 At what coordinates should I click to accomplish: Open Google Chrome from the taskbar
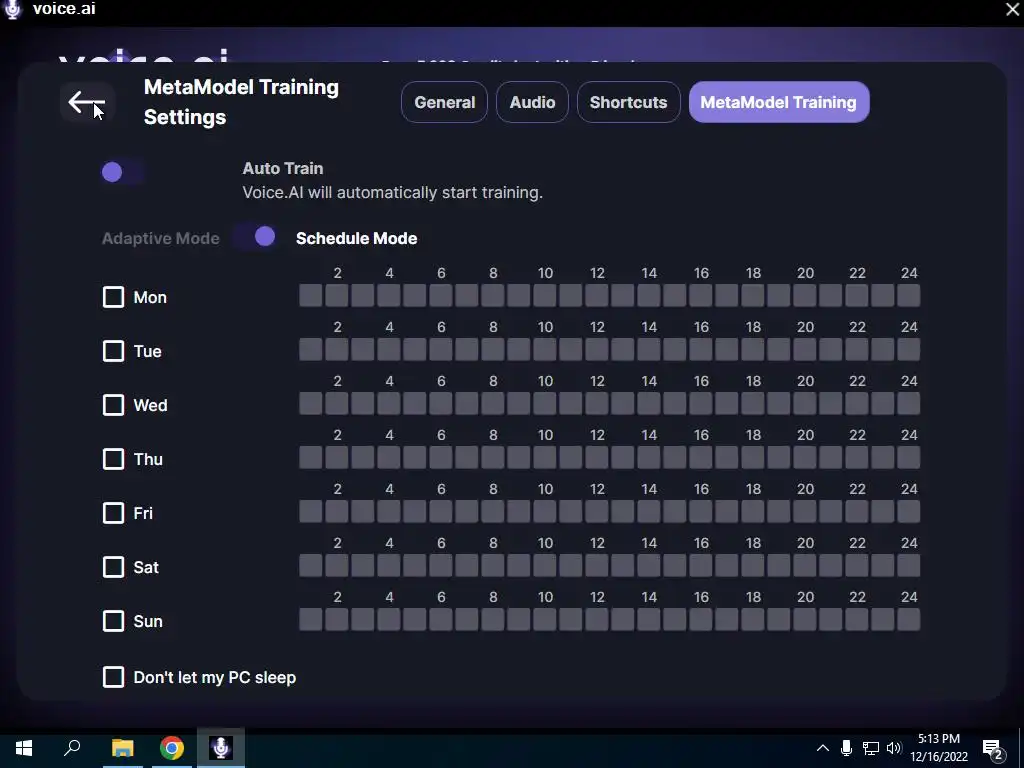pyautogui.click(x=172, y=748)
